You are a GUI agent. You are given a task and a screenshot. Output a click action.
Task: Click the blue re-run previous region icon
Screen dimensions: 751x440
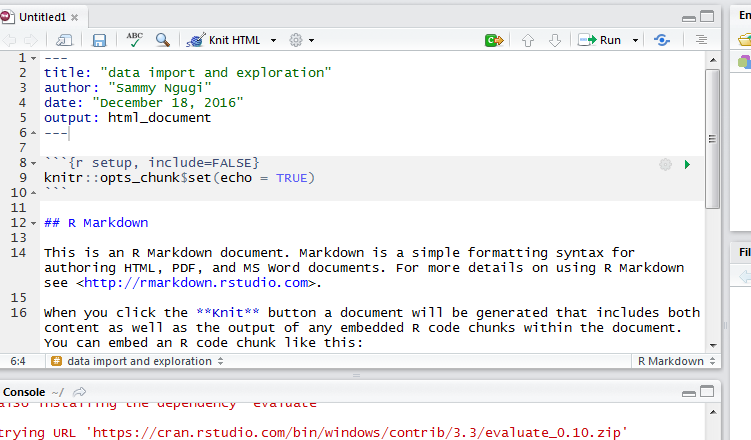(x=662, y=40)
